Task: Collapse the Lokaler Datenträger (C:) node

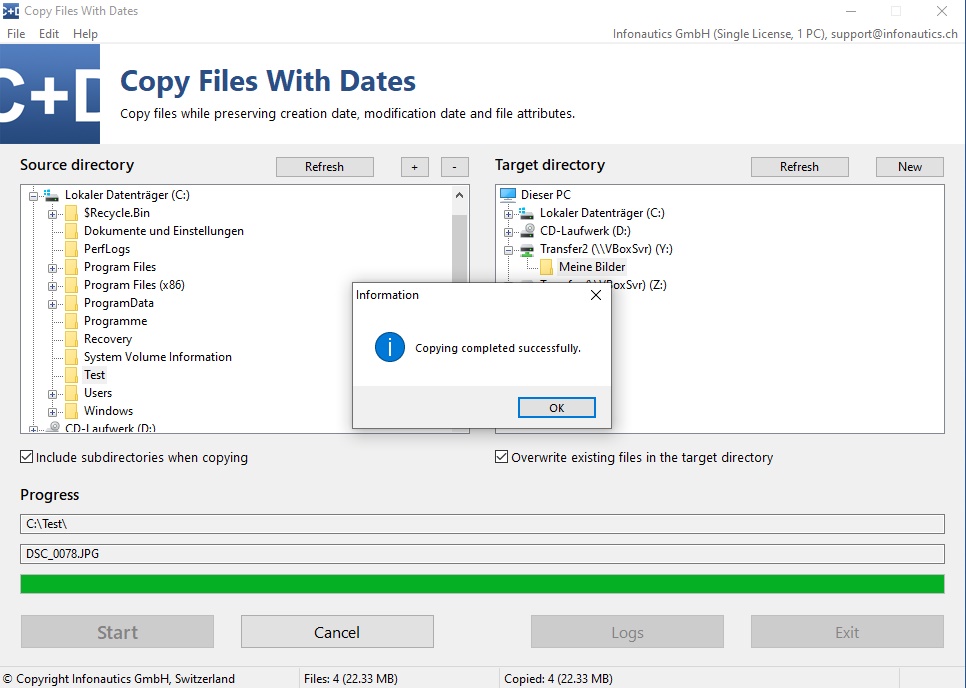Action: pos(33,195)
